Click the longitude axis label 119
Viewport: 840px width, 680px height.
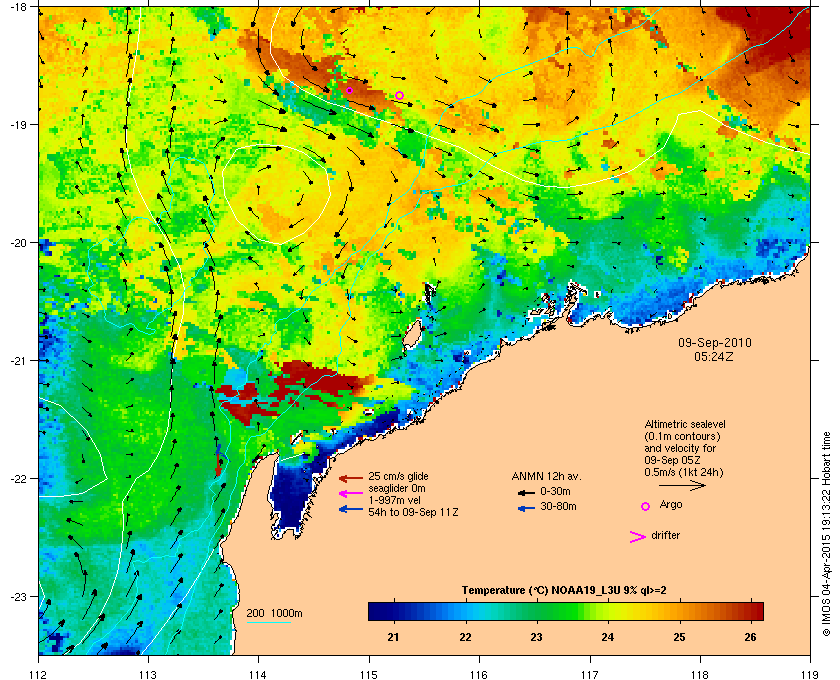[810, 674]
